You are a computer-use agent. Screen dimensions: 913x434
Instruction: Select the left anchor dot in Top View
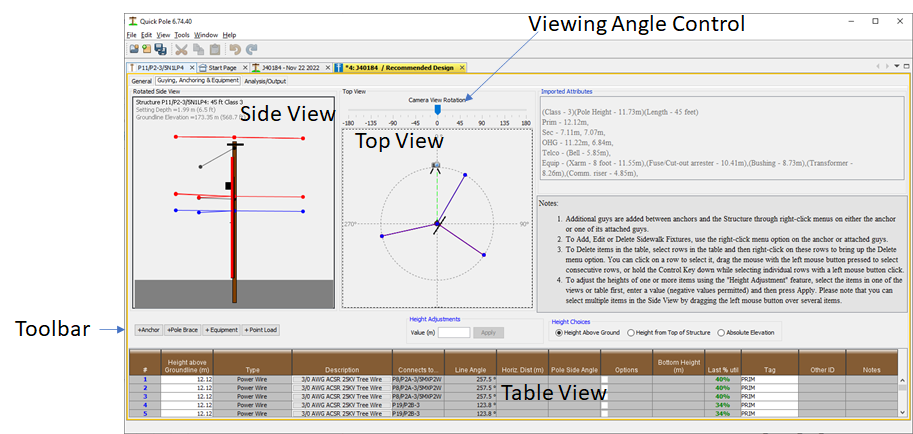tap(382, 236)
